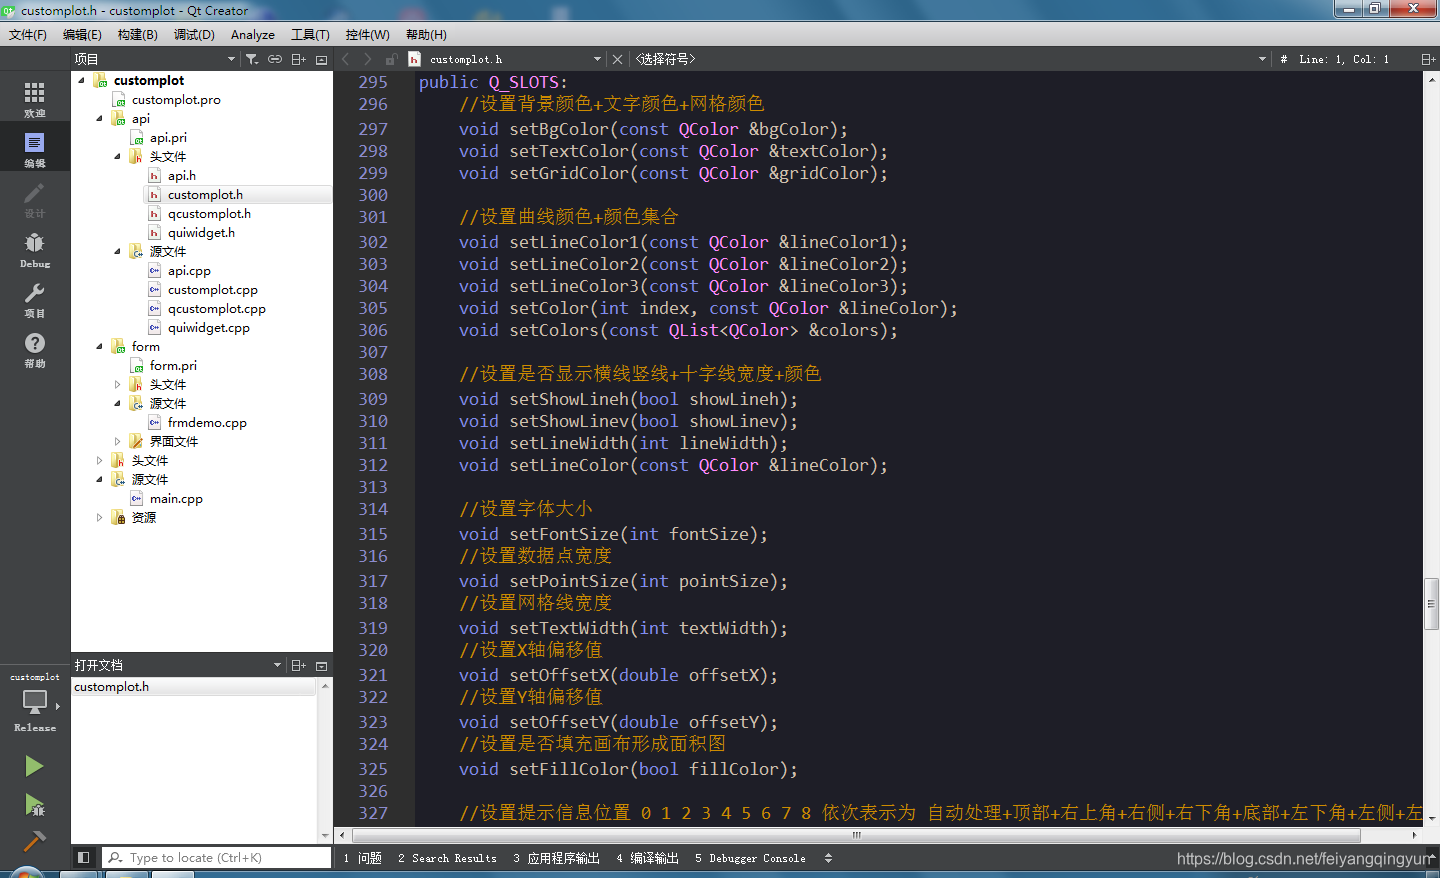
Task: Open the Help (帮助) mode
Action: (35, 349)
